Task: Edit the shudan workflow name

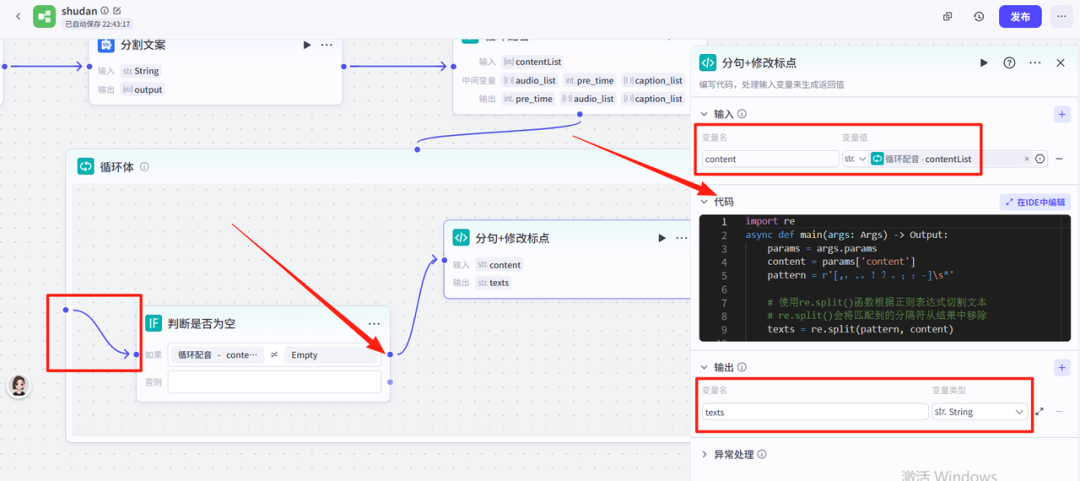Action: tap(117, 10)
